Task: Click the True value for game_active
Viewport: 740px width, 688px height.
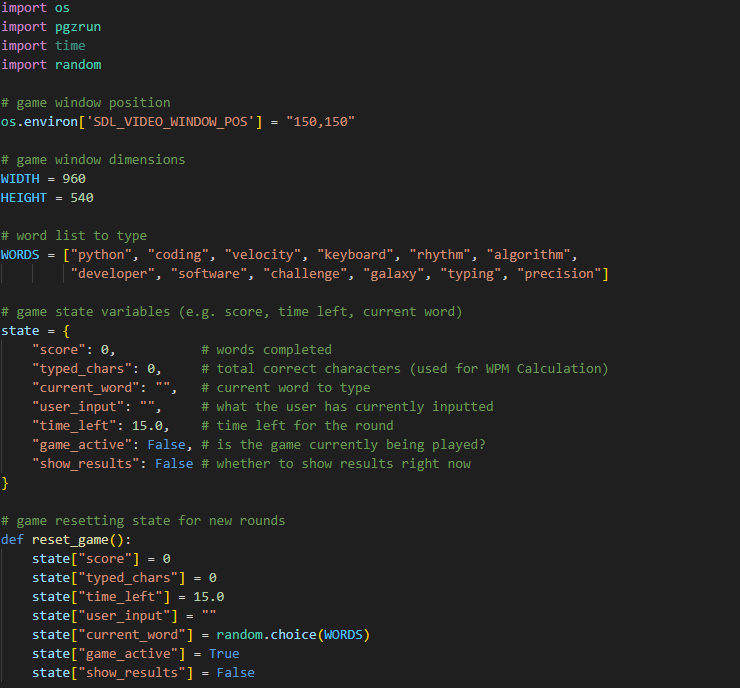Action: click(224, 653)
